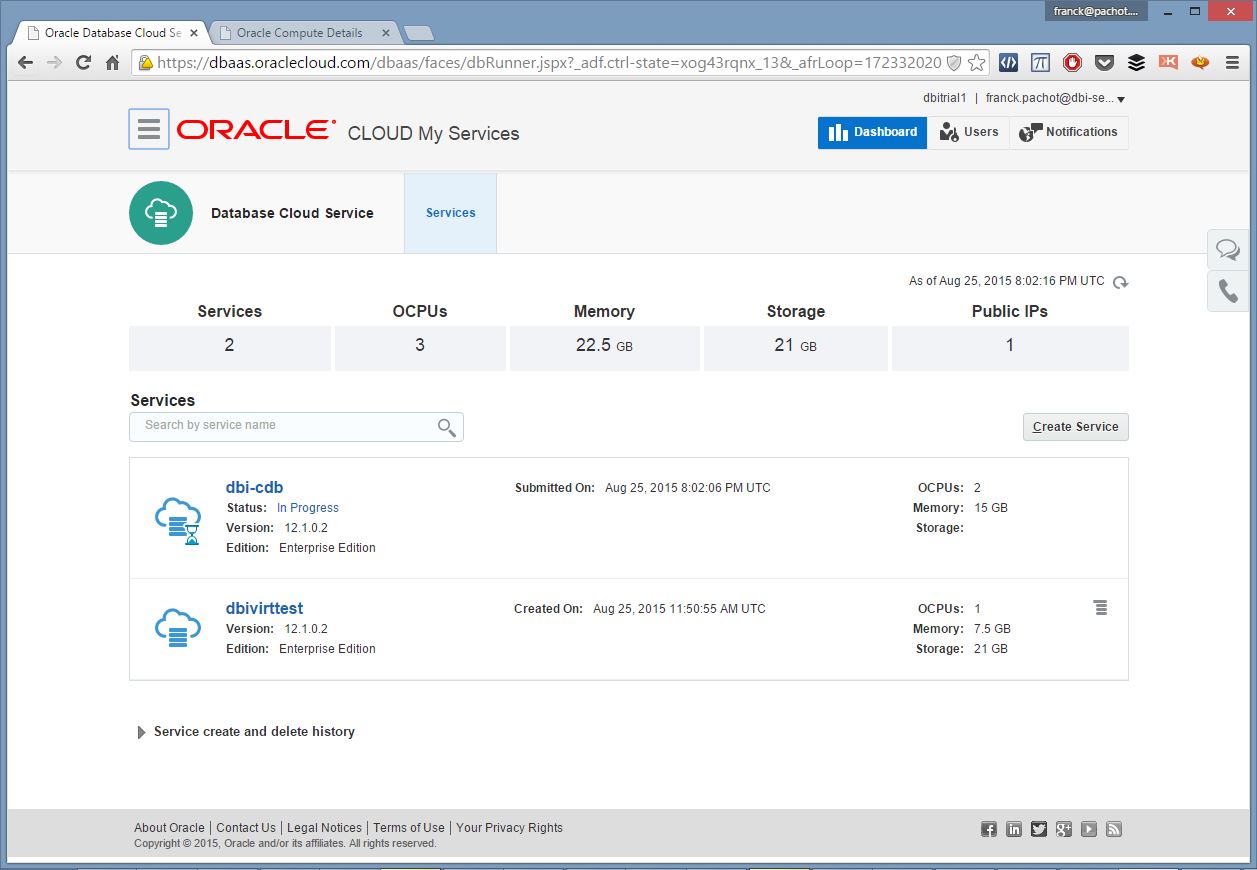Screen dimensions: 1257x870
Task: Click the orange speech-bubble extension icon
Action: pyautogui.click(x=1200, y=62)
